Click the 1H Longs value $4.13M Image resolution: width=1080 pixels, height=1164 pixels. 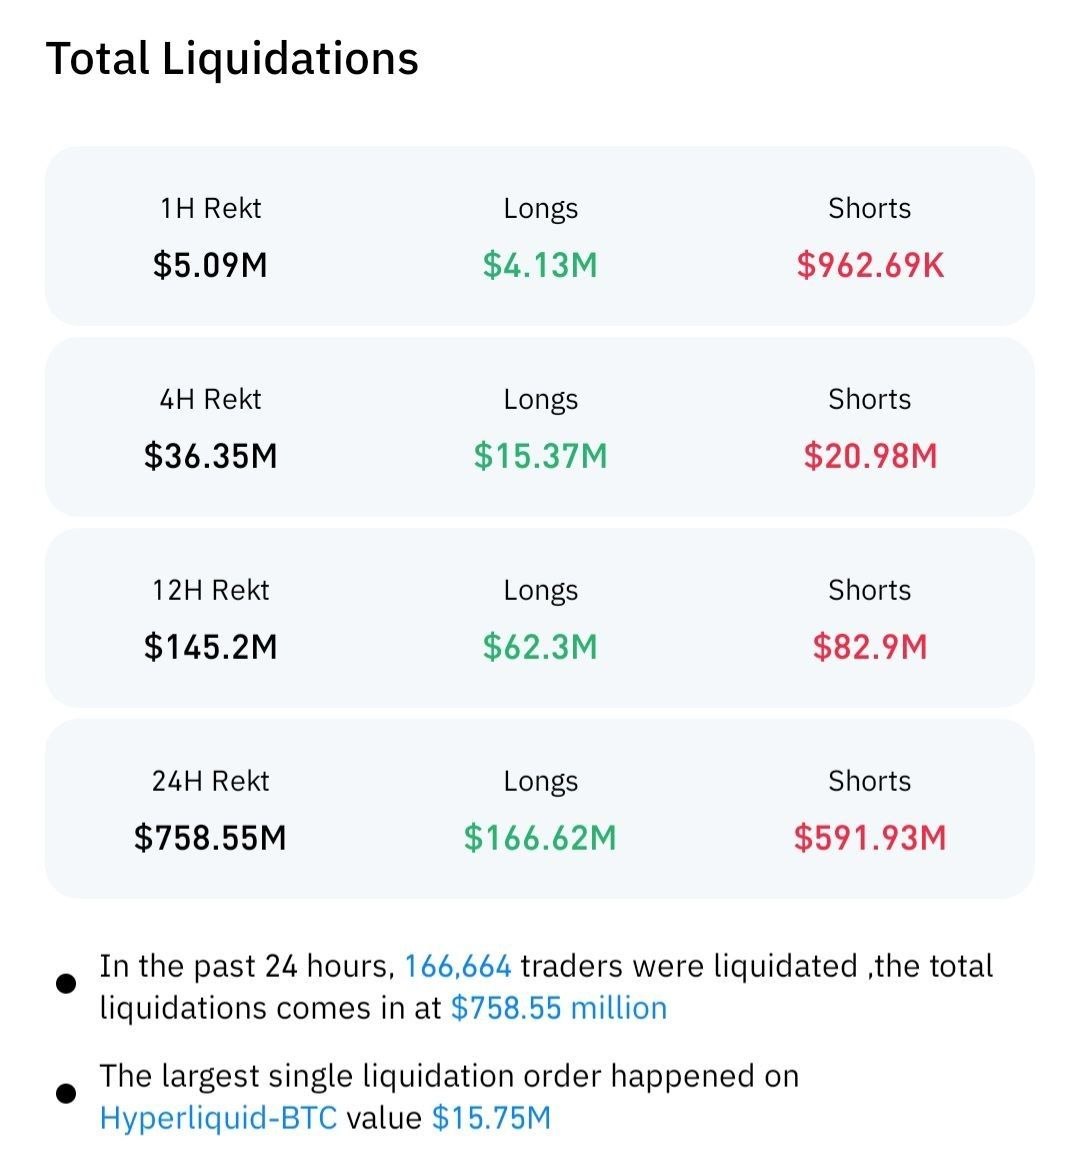540,265
